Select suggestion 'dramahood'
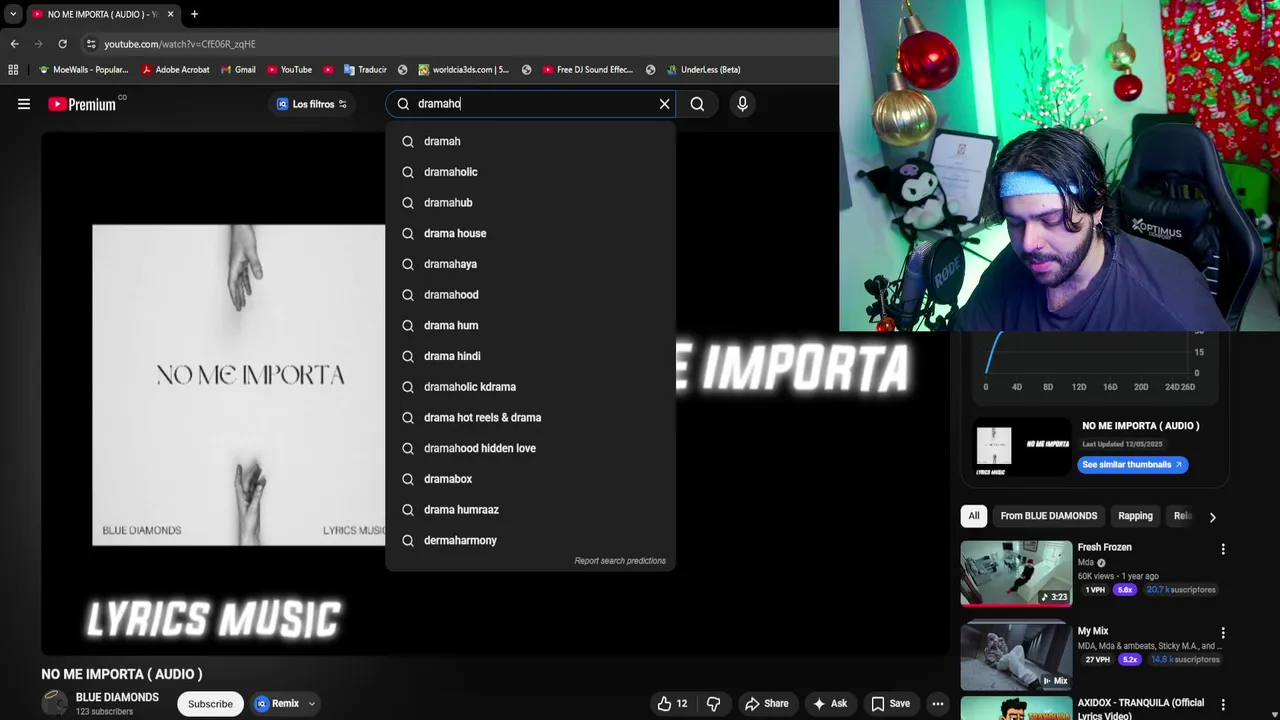The width and height of the screenshot is (1280, 720). (530, 295)
